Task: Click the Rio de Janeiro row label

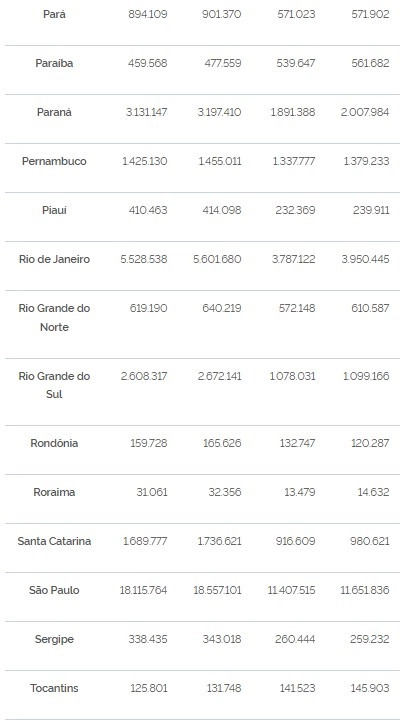Action: point(54,259)
